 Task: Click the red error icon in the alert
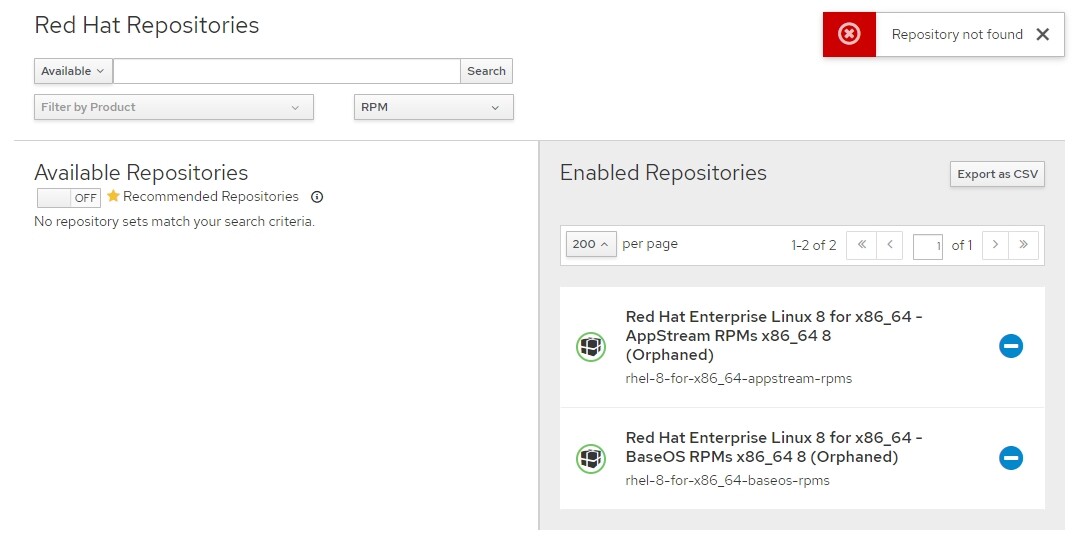(849, 34)
